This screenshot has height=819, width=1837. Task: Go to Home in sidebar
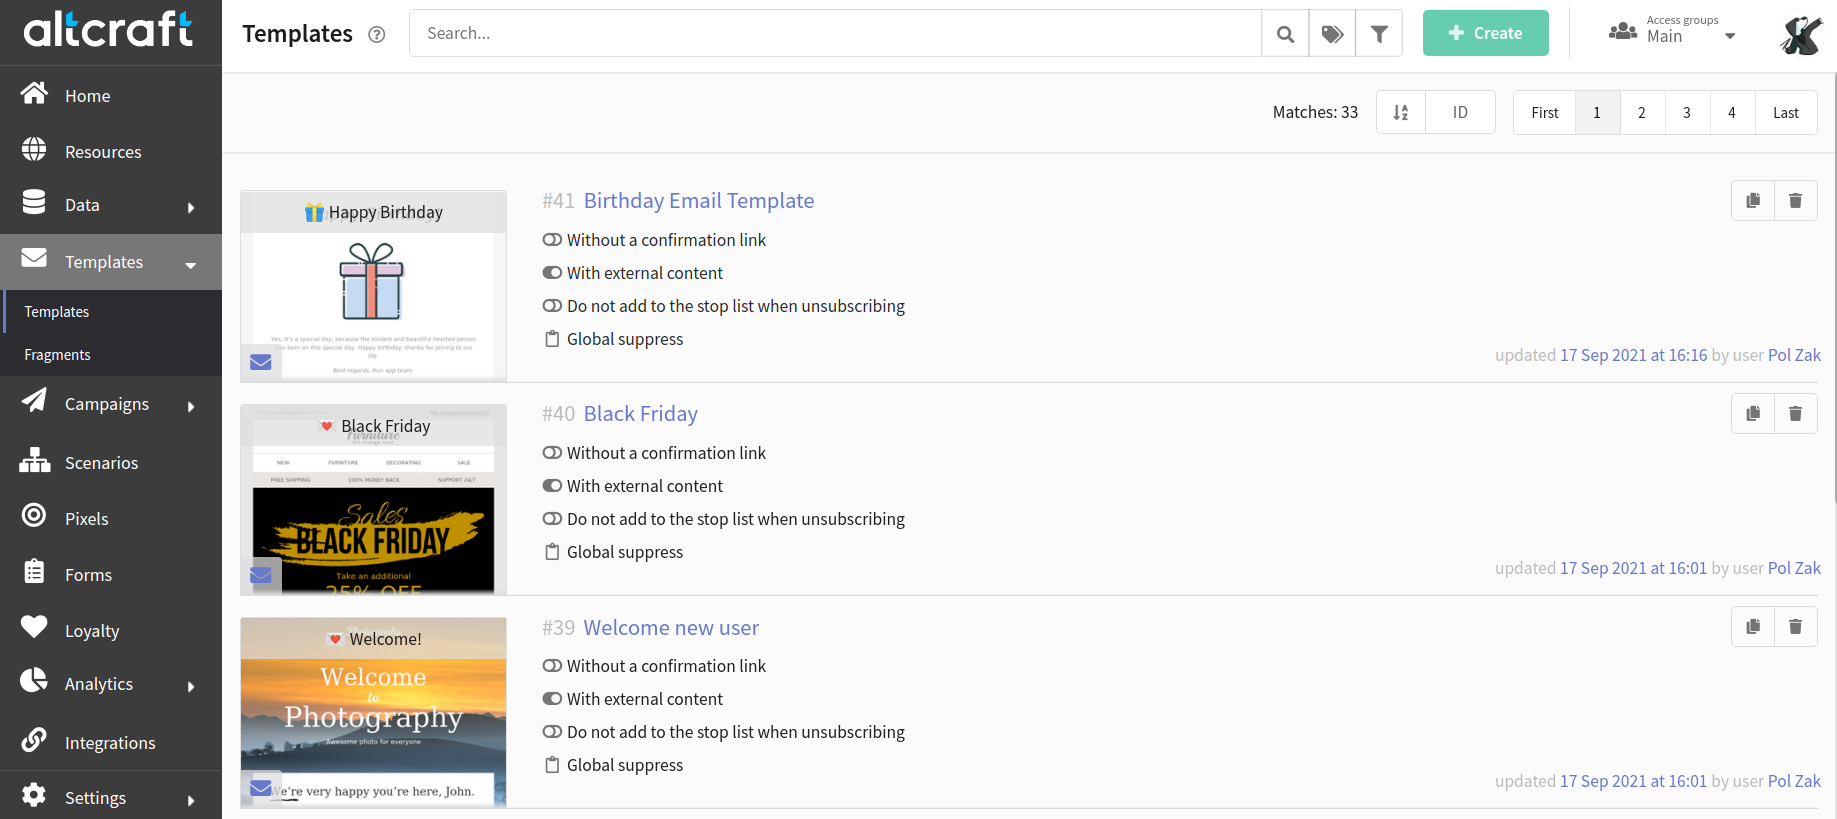[111, 96]
